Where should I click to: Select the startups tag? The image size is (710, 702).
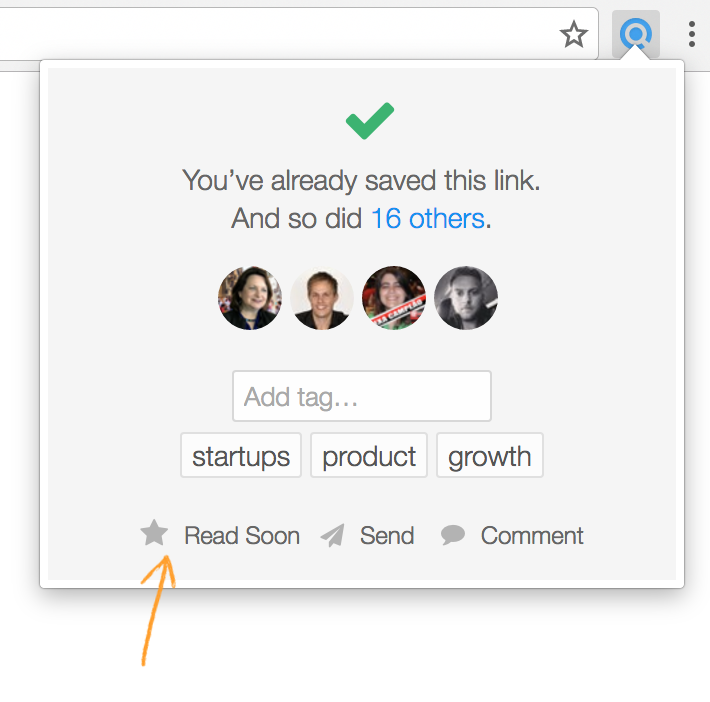pyautogui.click(x=241, y=455)
